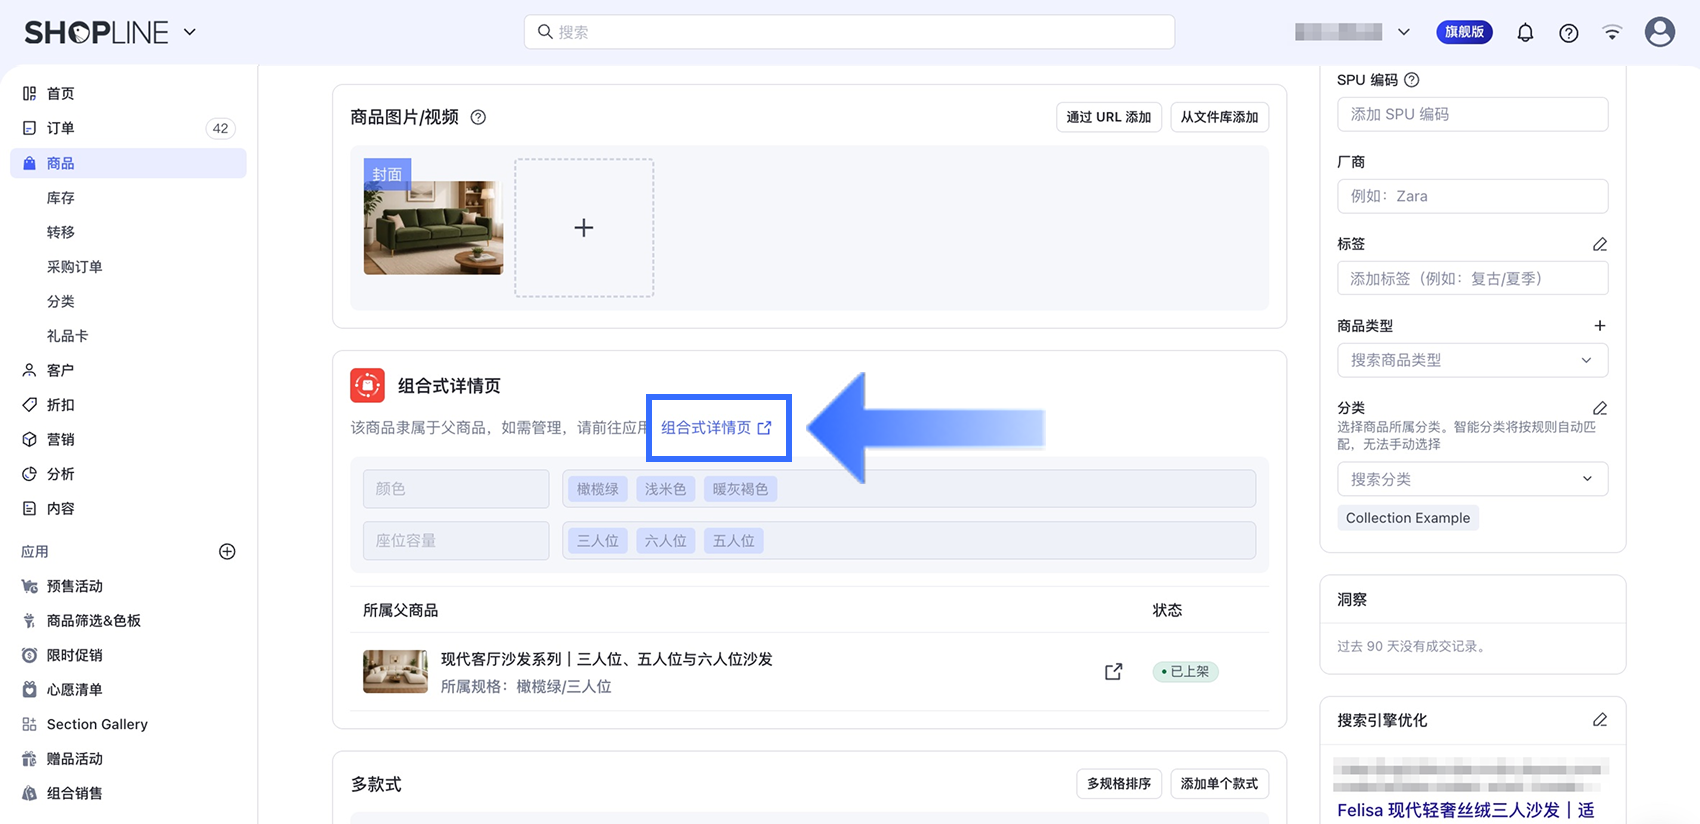The height and width of the screenshot is (824, 1700).
Task: Click the help question mark icon in header
Action: pyautogui.click(x=1569, y=33)
